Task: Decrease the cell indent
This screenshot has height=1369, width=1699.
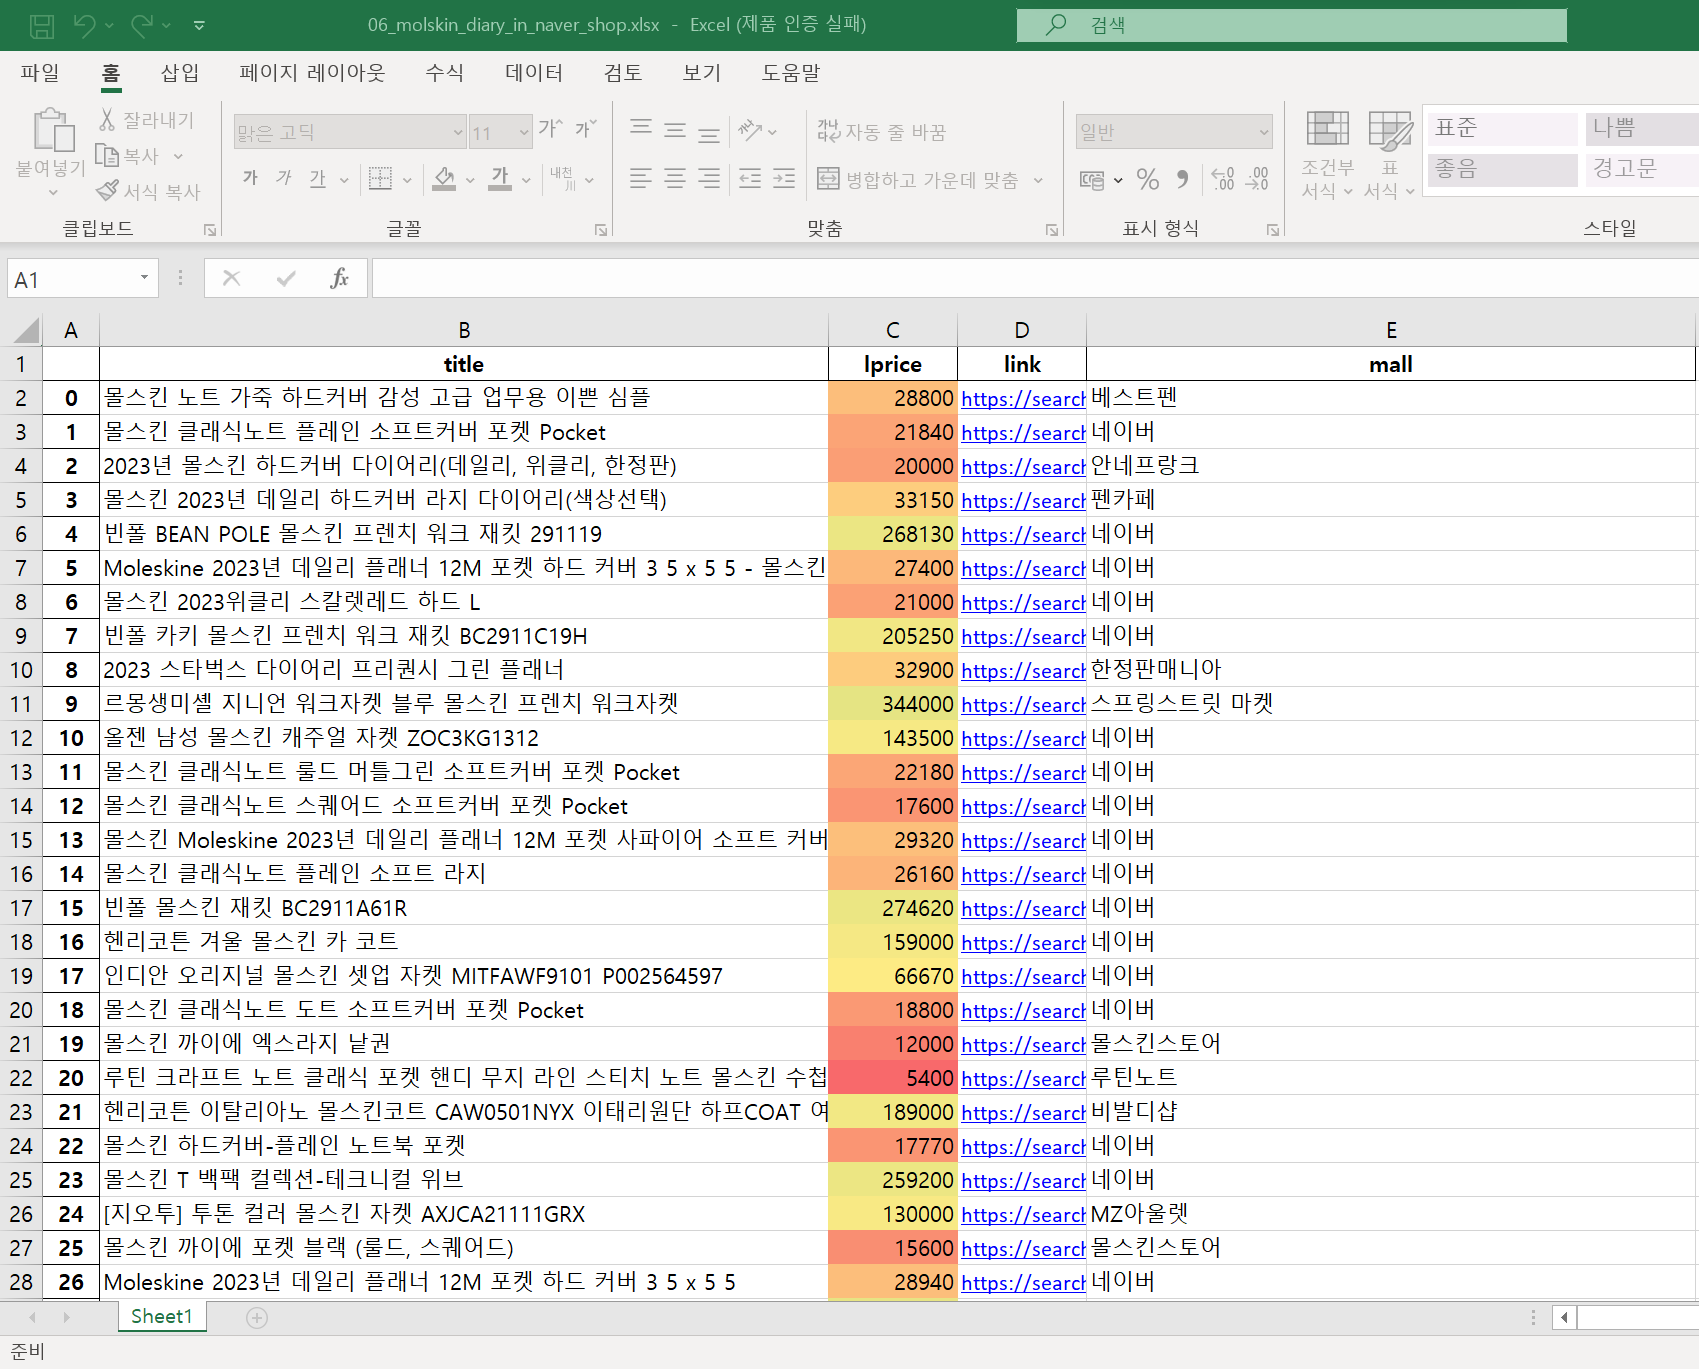Action: click(x=750, y=179)
